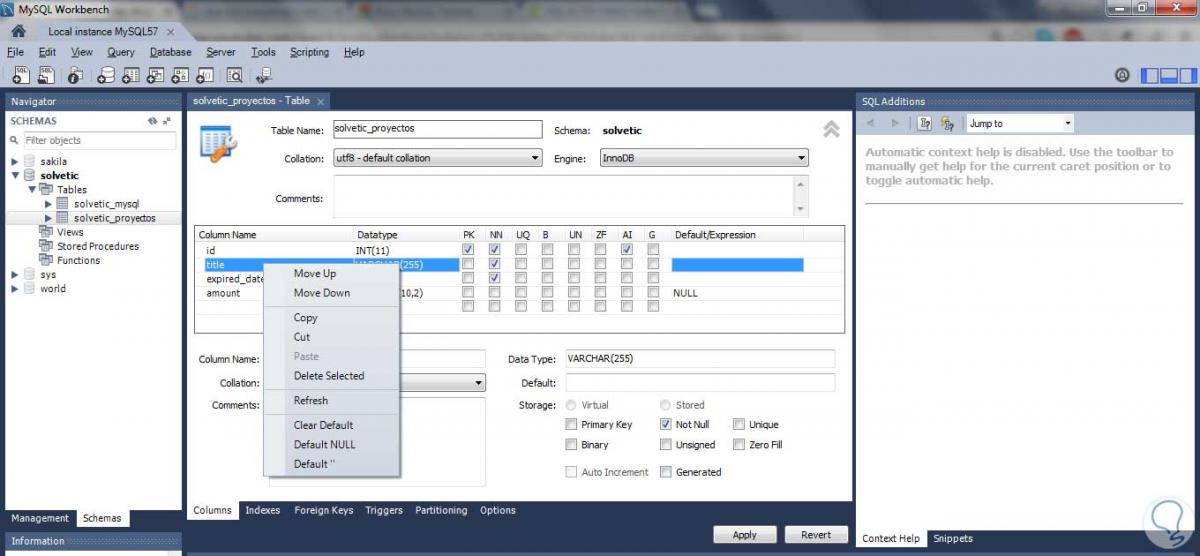The height and width of the screenshot is (556, 1200).
Task: Click the Create new view toolbar icon
Action: coord(155,75)
